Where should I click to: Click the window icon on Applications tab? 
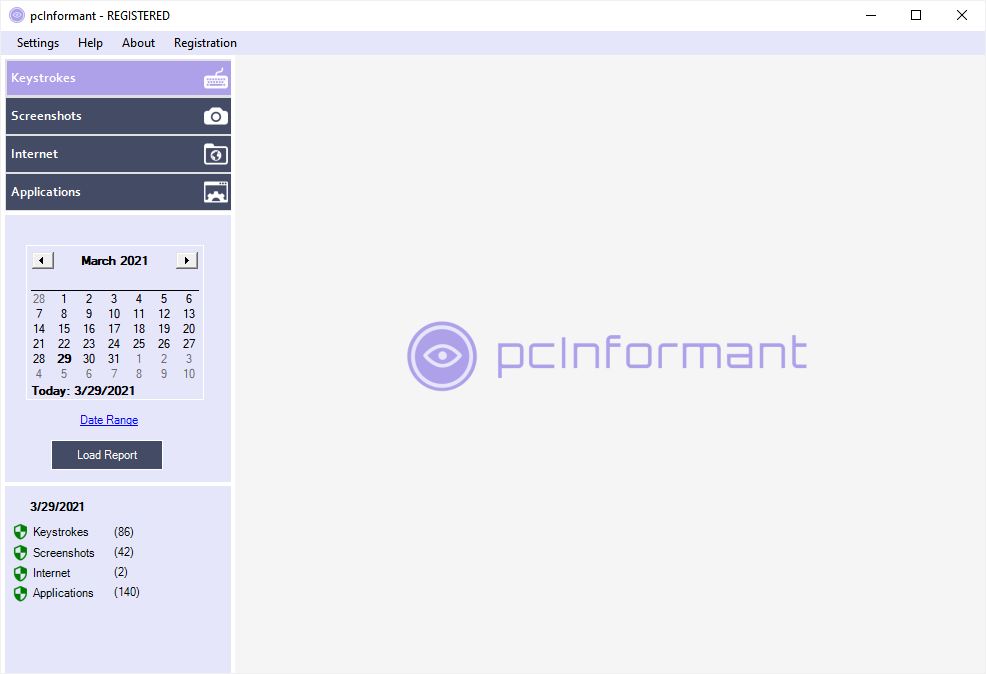[216, 192]
